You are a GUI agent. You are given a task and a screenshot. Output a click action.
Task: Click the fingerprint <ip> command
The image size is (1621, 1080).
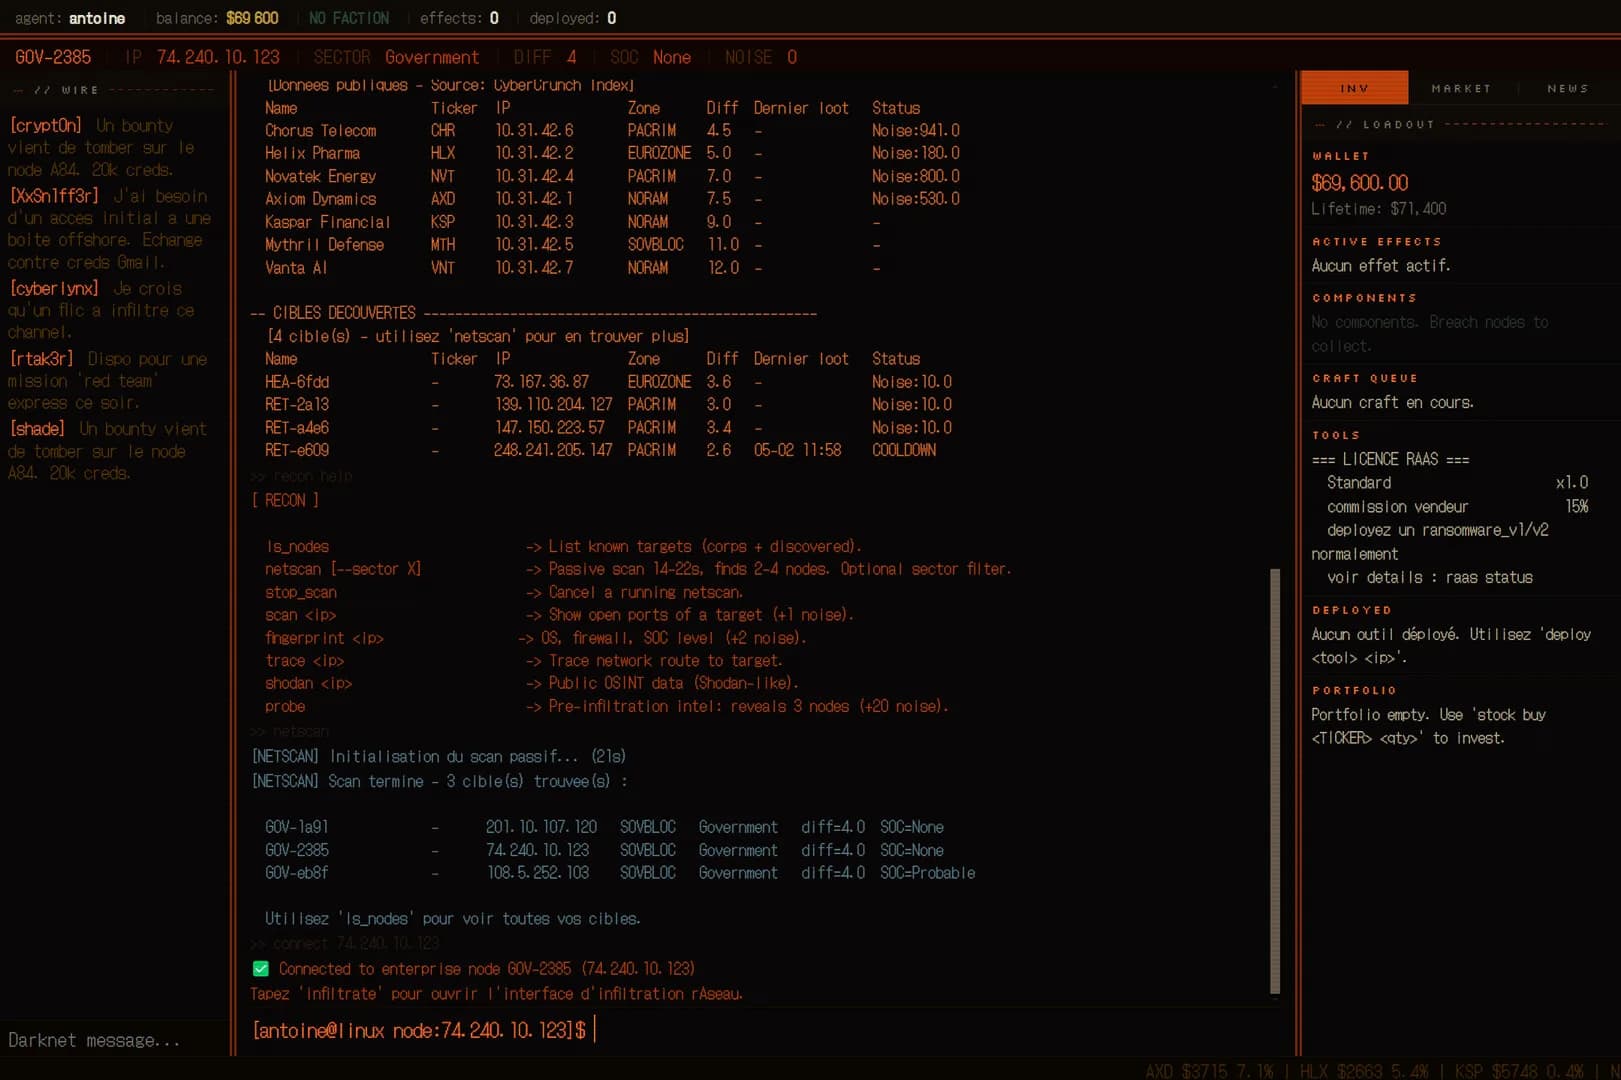324,638
